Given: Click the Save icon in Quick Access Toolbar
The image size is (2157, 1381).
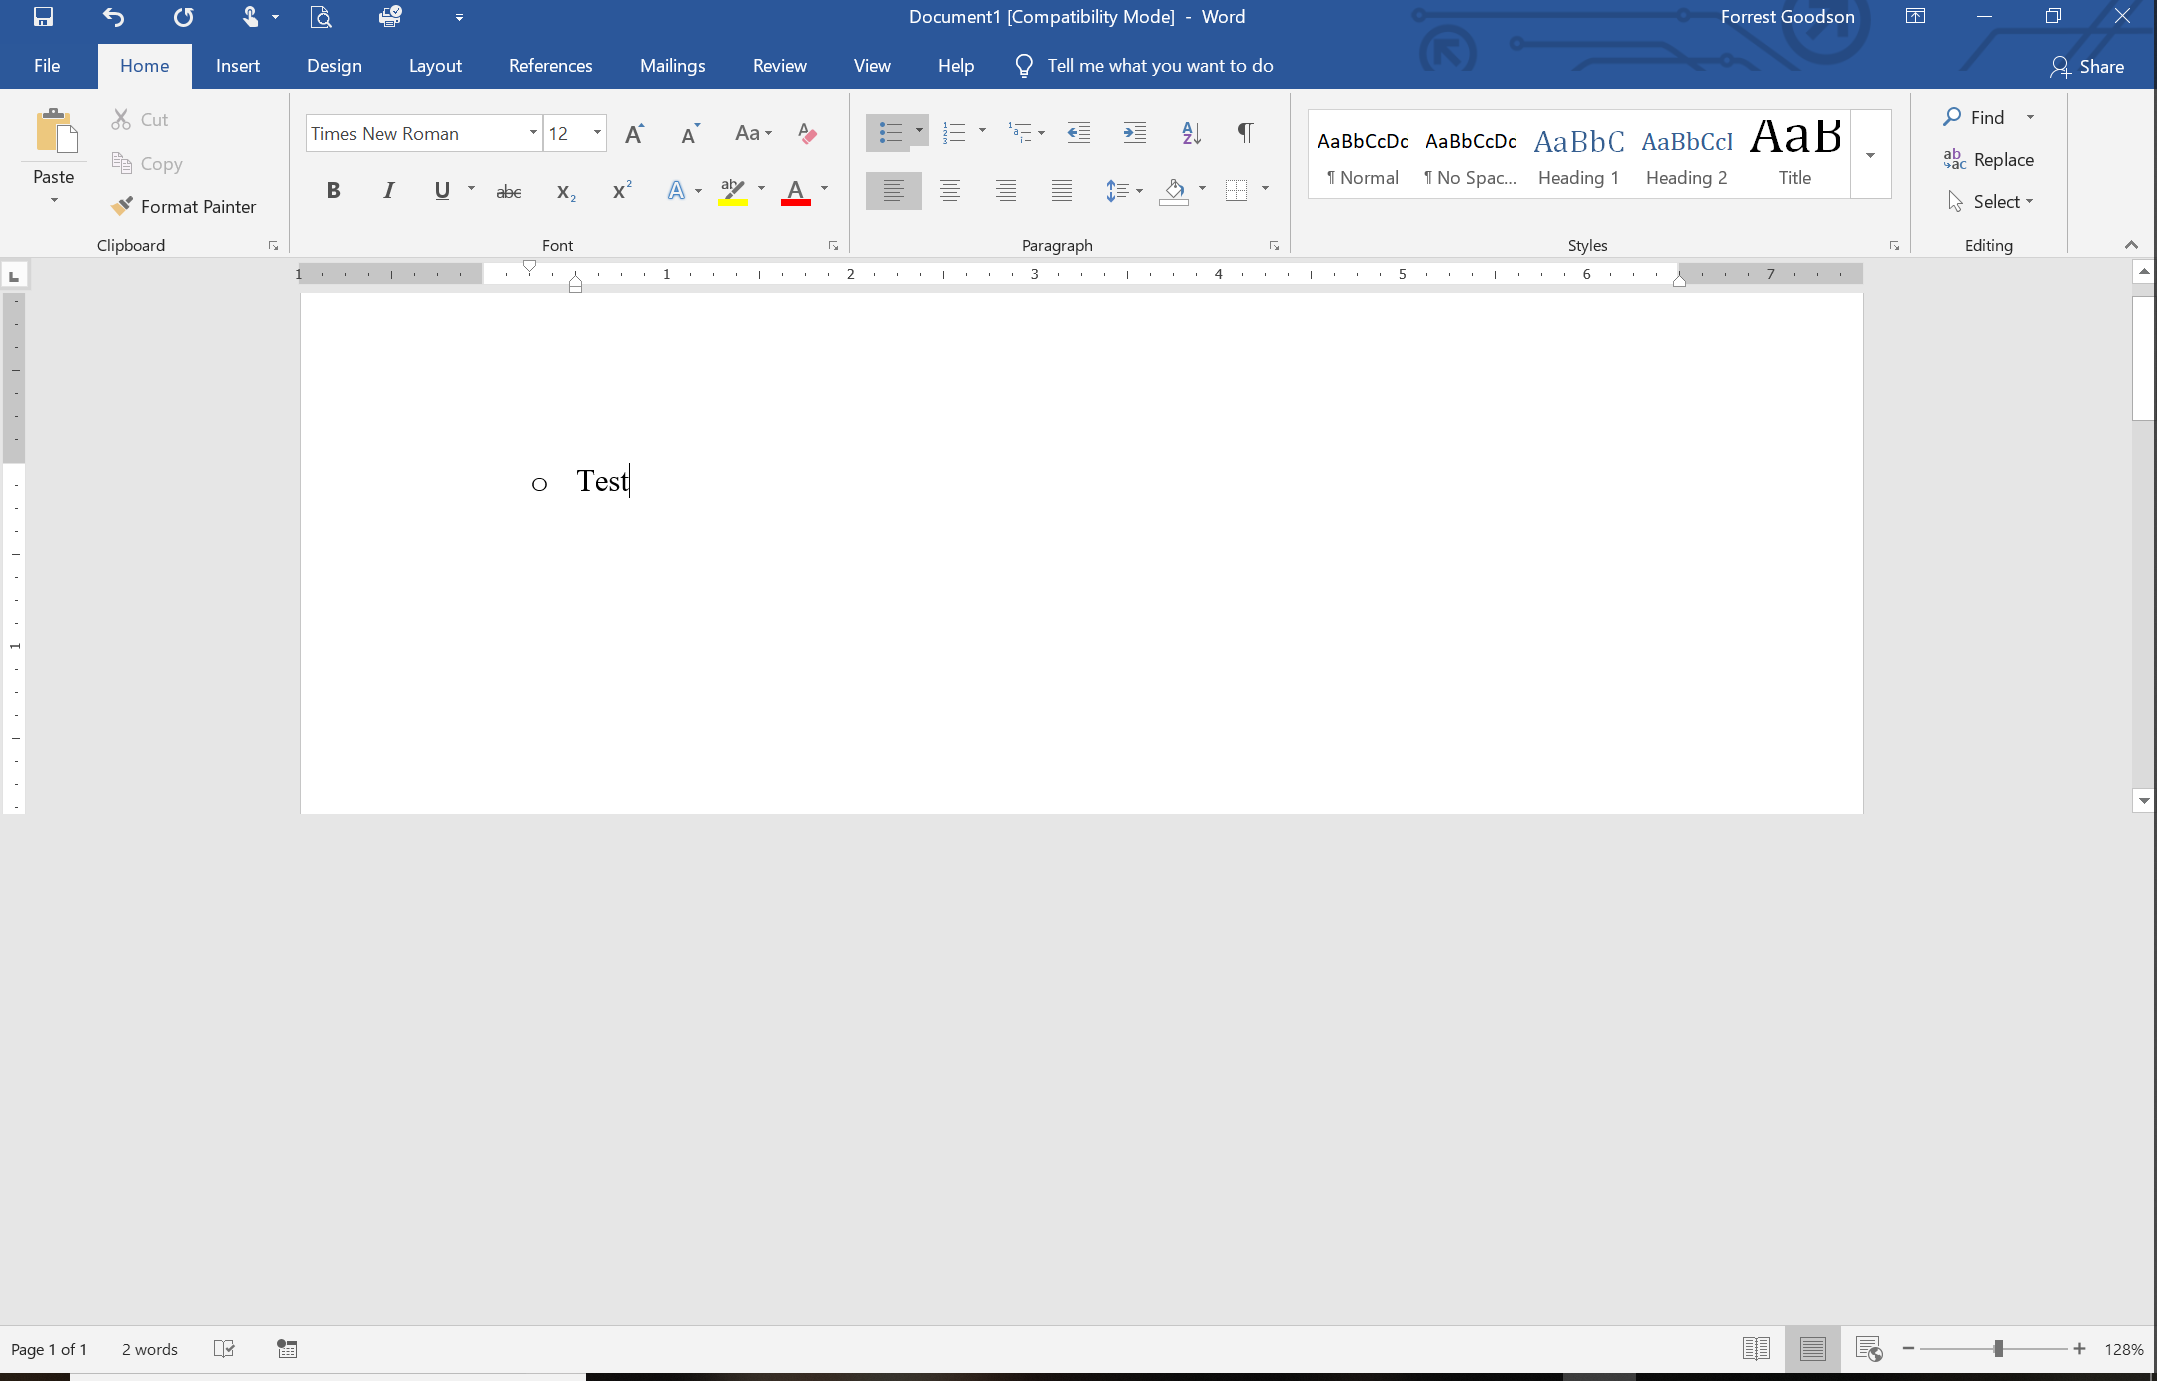Looking at the screenshot, I should (x=43, y=17).
